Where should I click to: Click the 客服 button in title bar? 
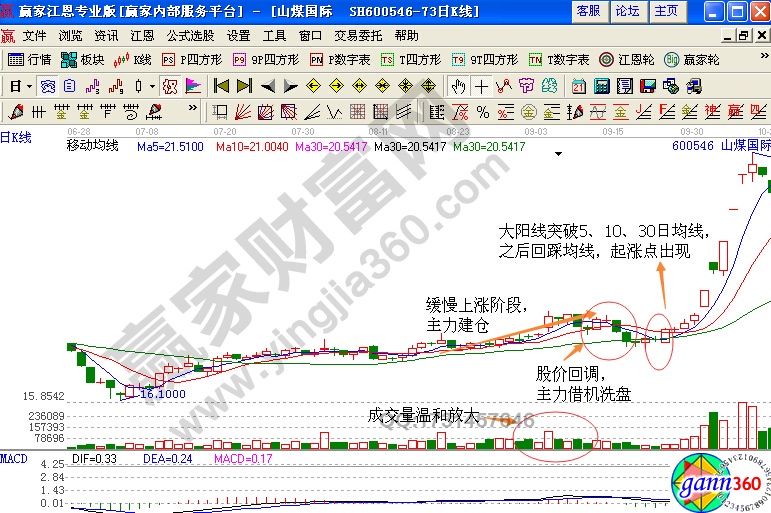[588, 11]
